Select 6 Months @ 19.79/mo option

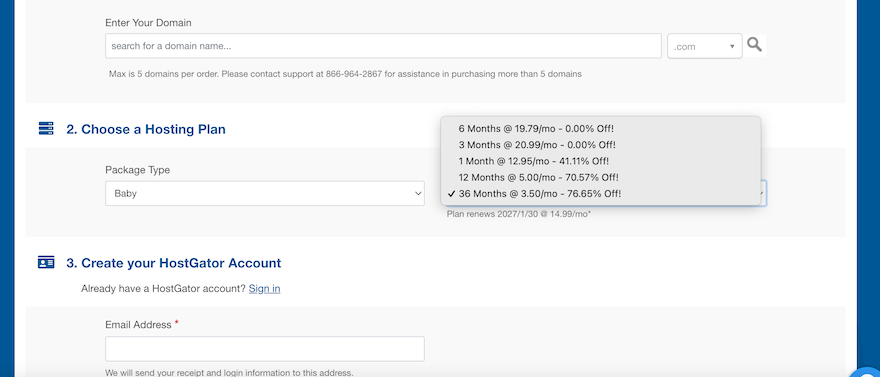(601, 128)
